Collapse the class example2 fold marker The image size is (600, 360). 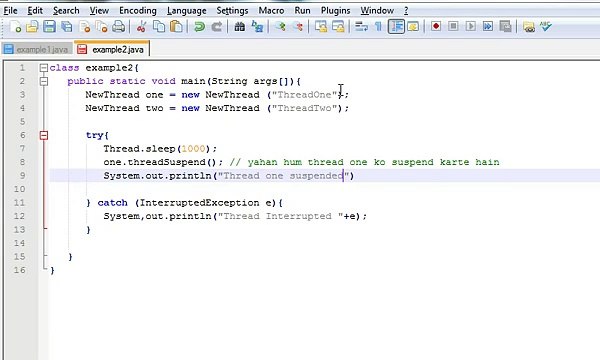click(x=44, y=68)
